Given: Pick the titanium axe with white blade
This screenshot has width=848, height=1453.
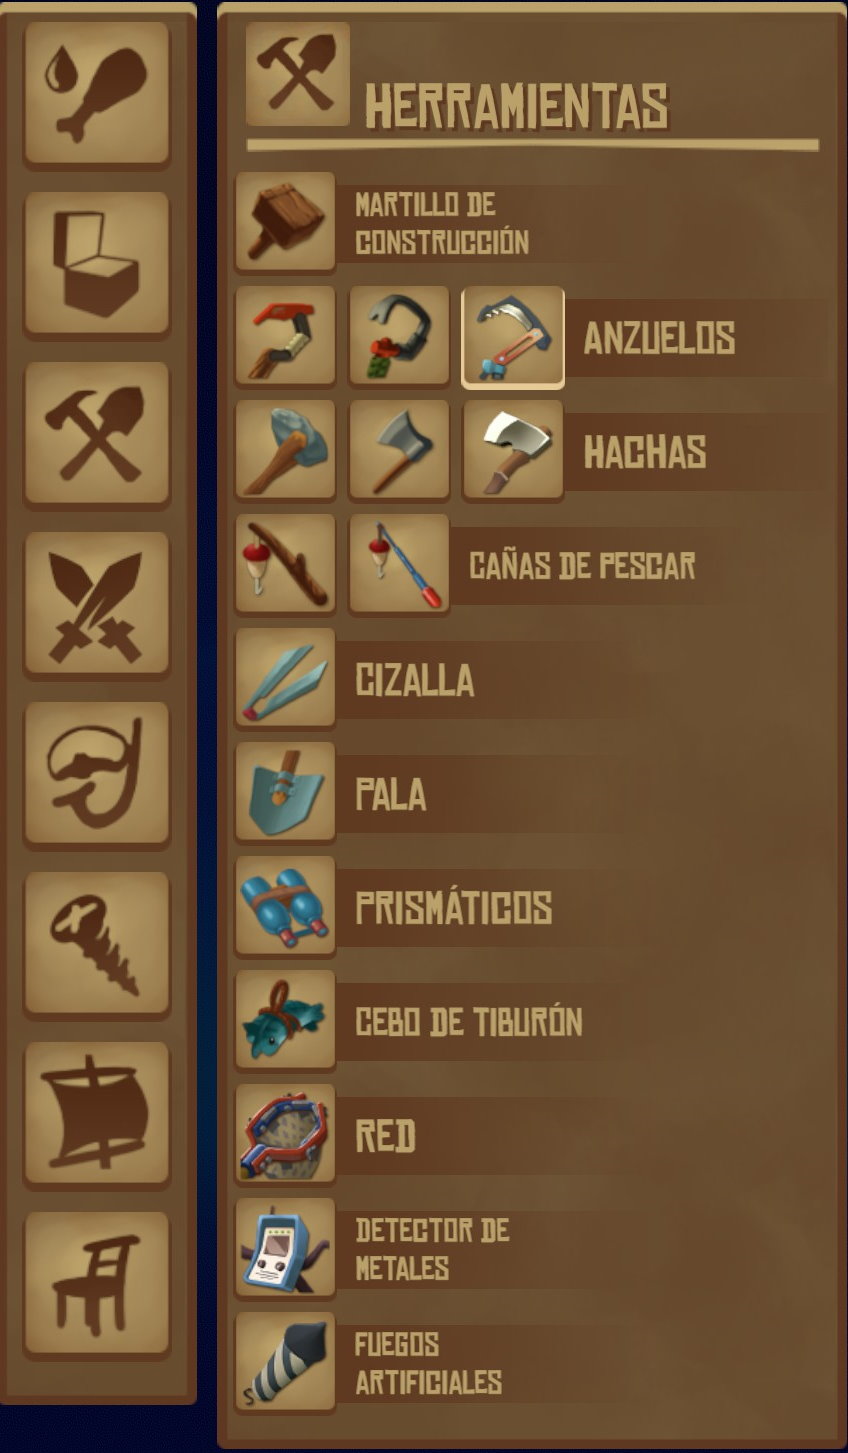Looking at the screenshot, I should 513,450.
